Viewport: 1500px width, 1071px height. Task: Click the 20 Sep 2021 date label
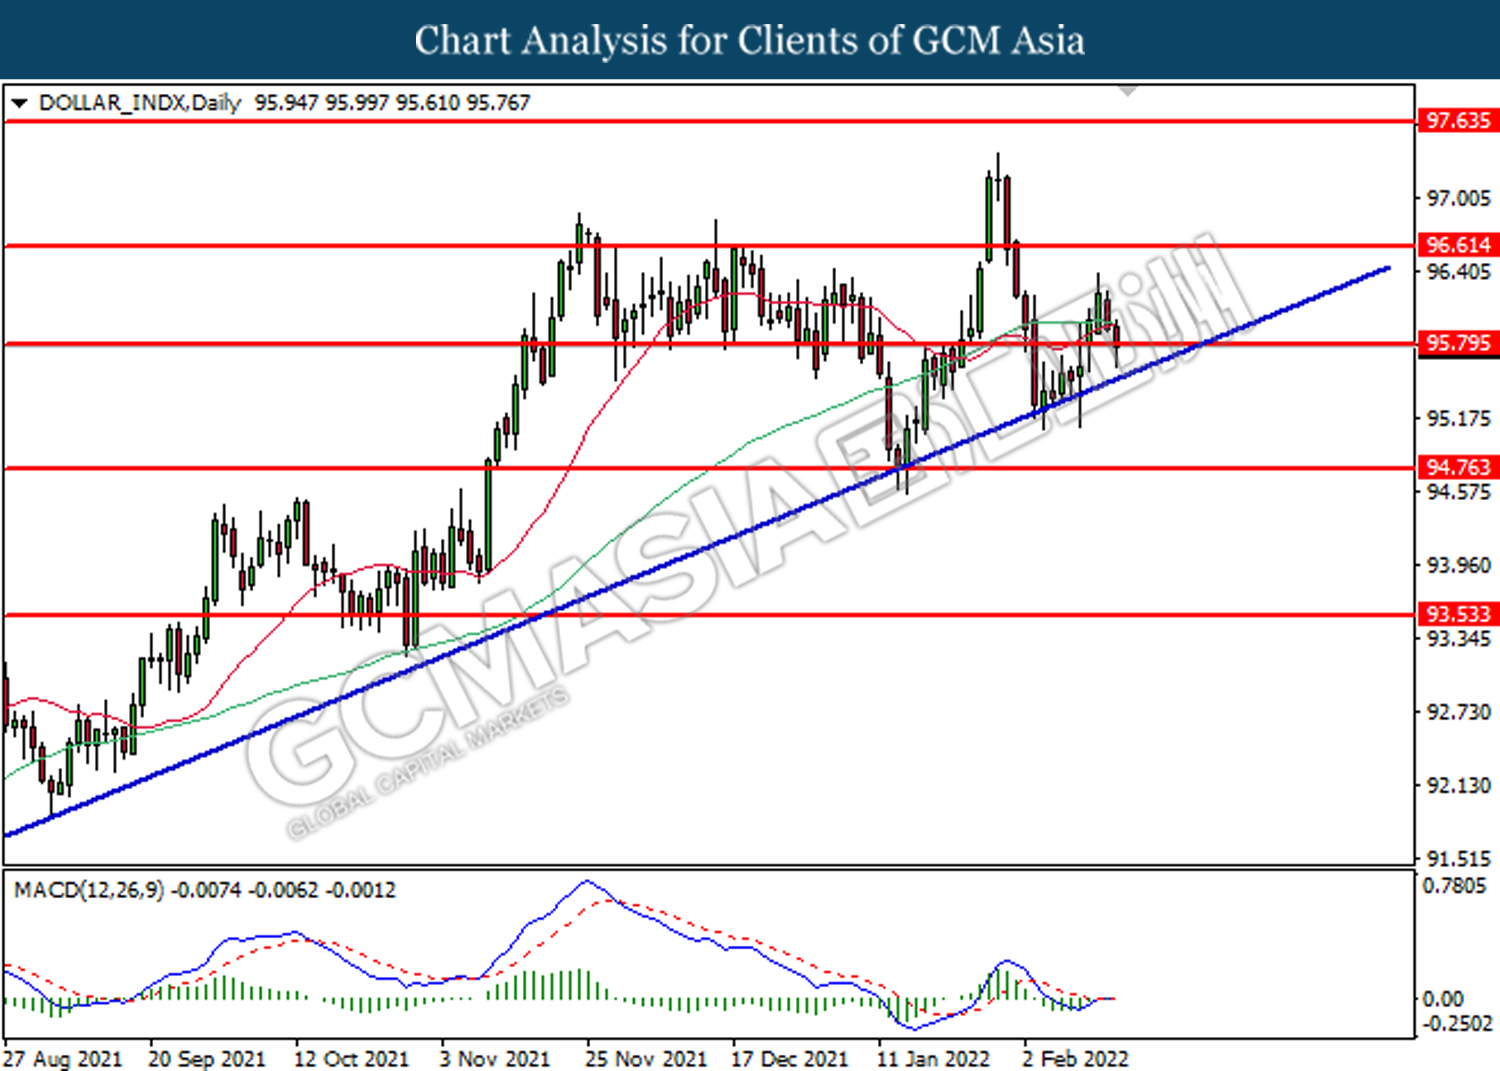(x=207, y=1059)
